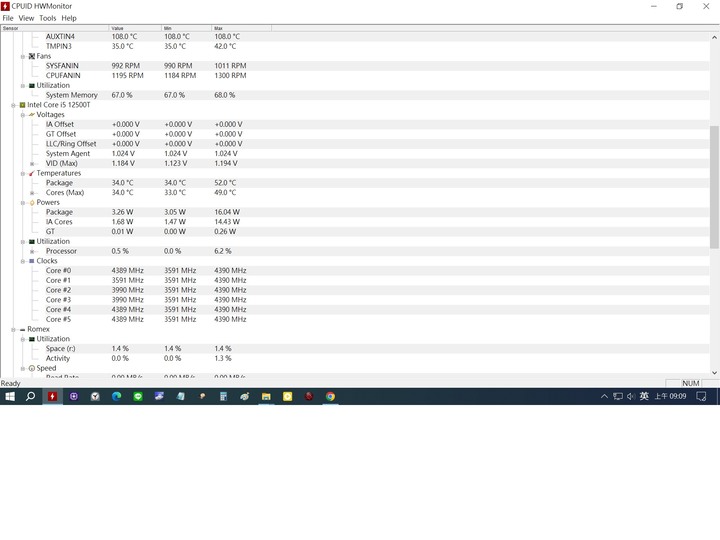
Task: Show hidden system tray icons
Action: pos(604,396)
